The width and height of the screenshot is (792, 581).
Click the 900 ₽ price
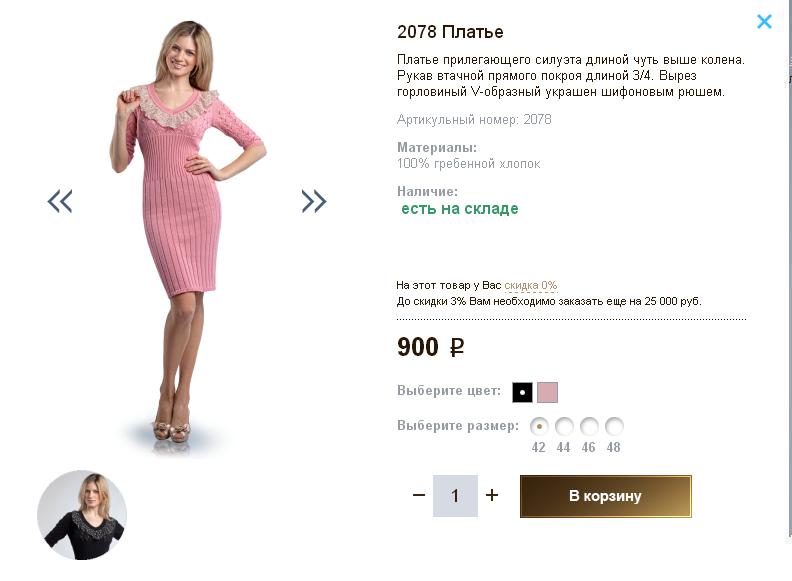pos(430,347)
